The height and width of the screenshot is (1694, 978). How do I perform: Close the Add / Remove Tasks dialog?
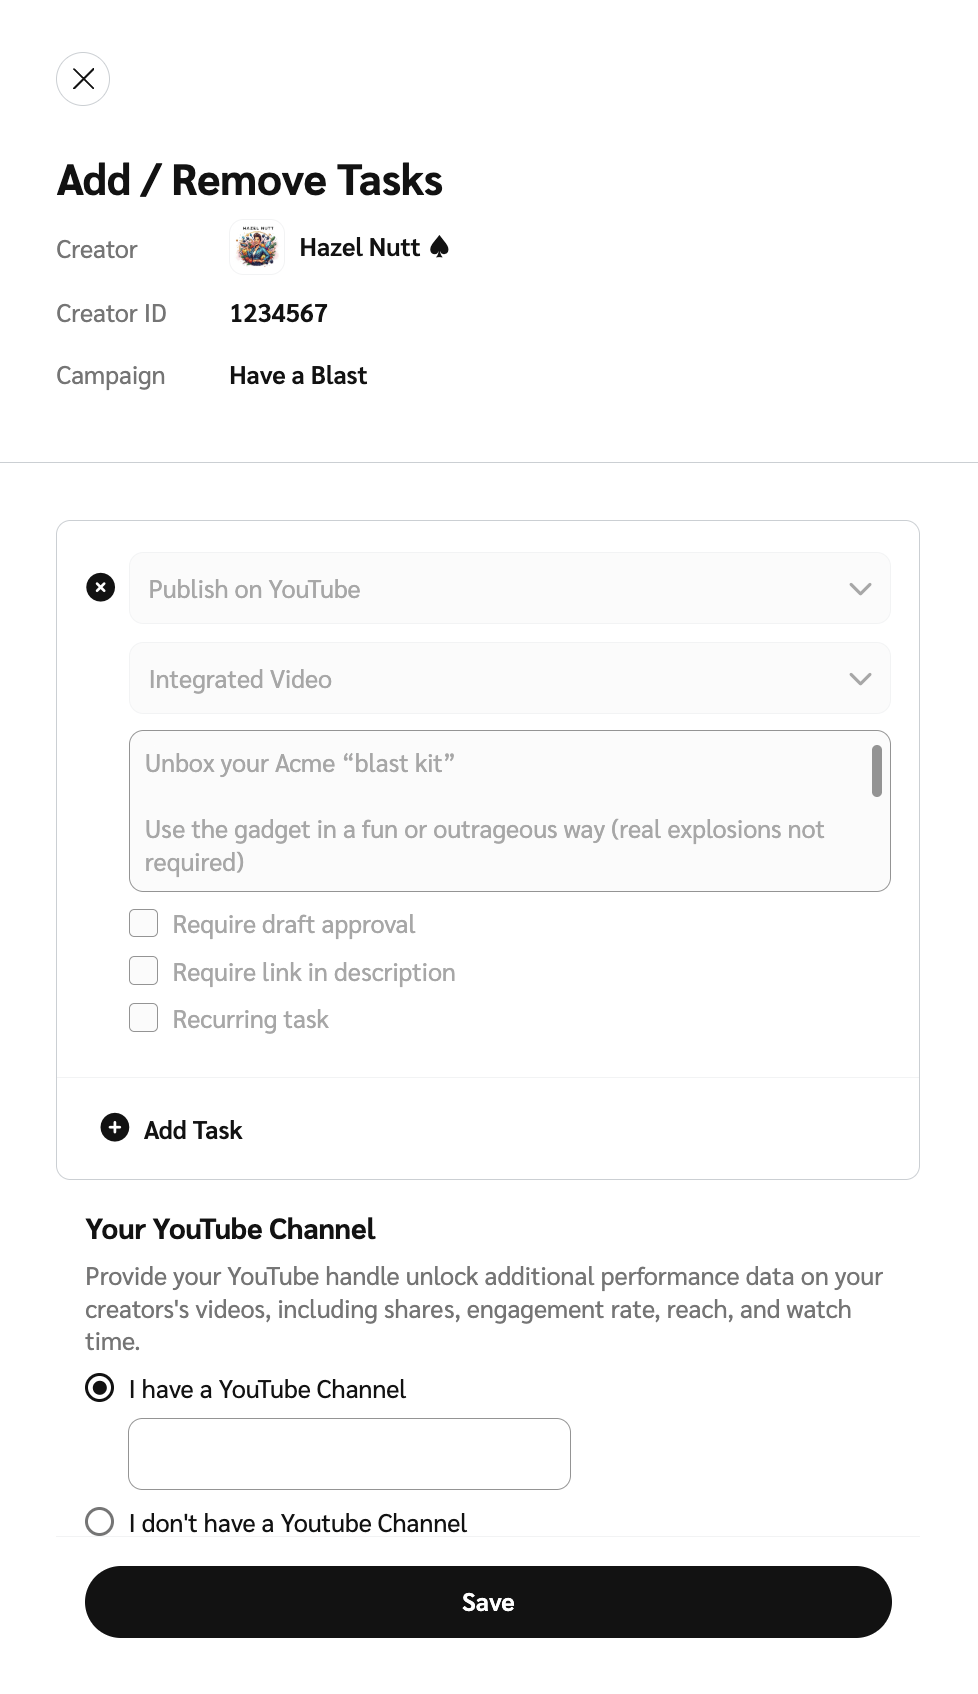tap(83, 79)
